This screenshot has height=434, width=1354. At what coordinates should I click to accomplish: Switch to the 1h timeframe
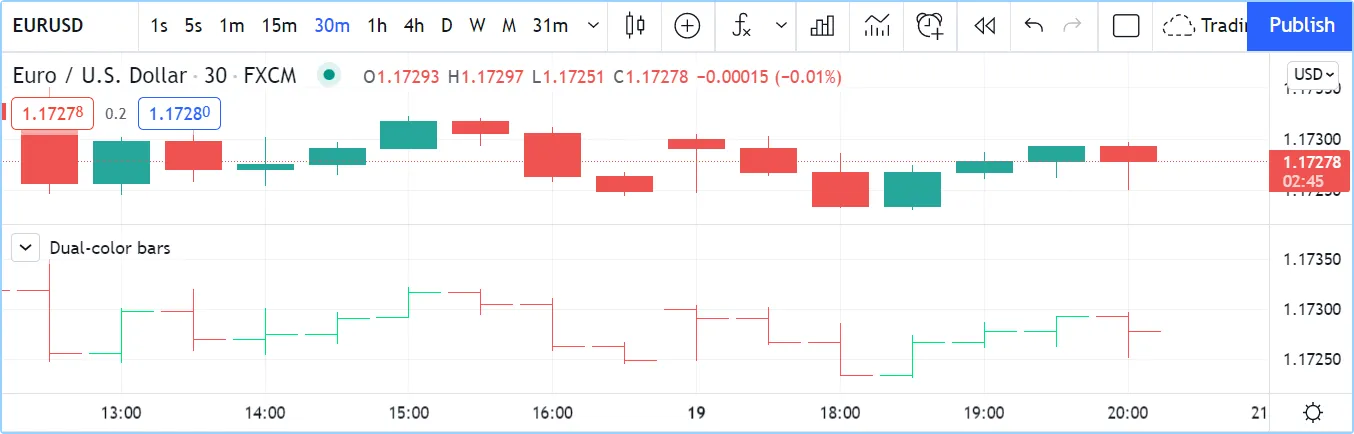click(377, 26)
